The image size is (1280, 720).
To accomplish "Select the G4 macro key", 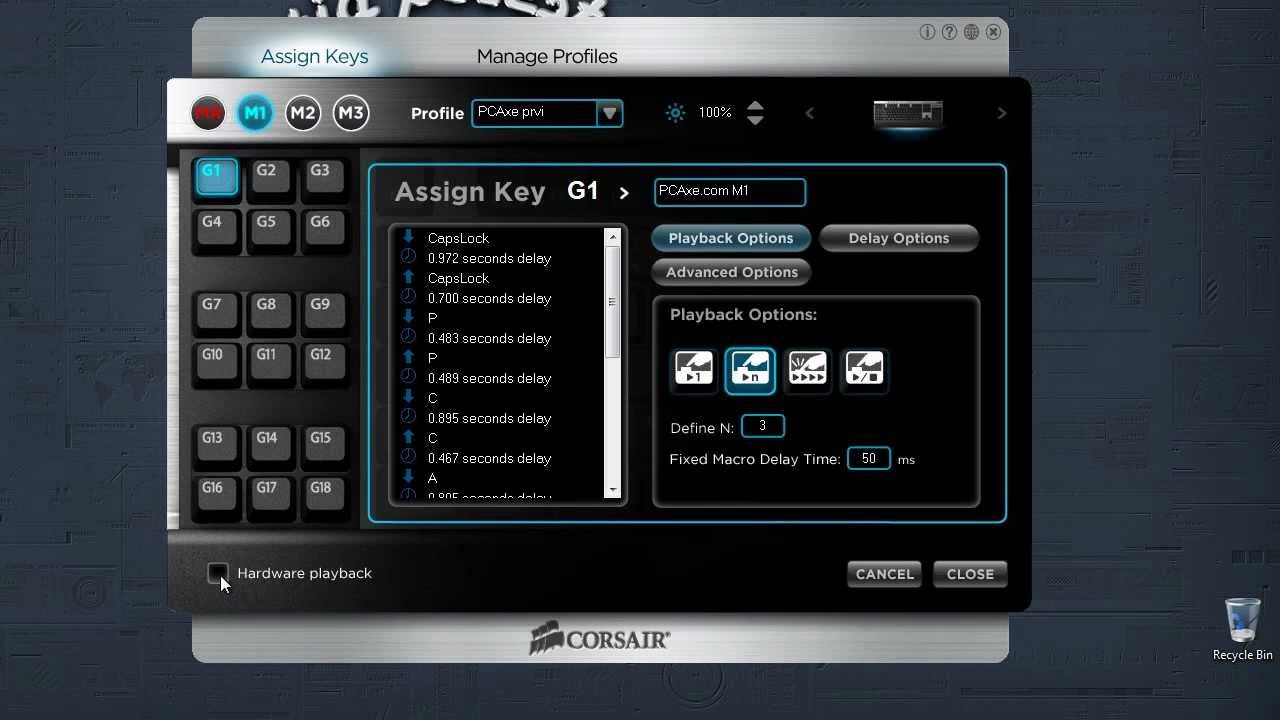I will coord(217,228).
